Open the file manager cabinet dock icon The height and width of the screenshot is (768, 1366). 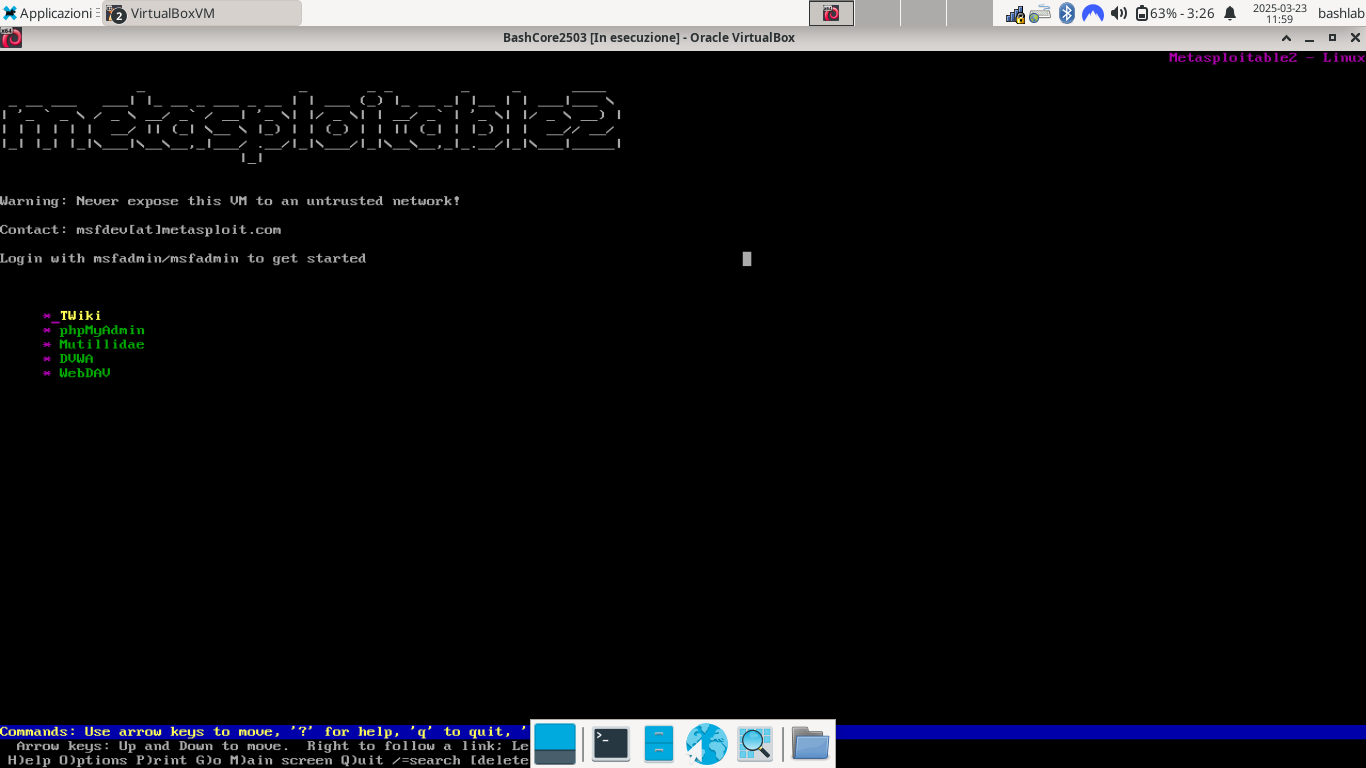tap(658, 744)
